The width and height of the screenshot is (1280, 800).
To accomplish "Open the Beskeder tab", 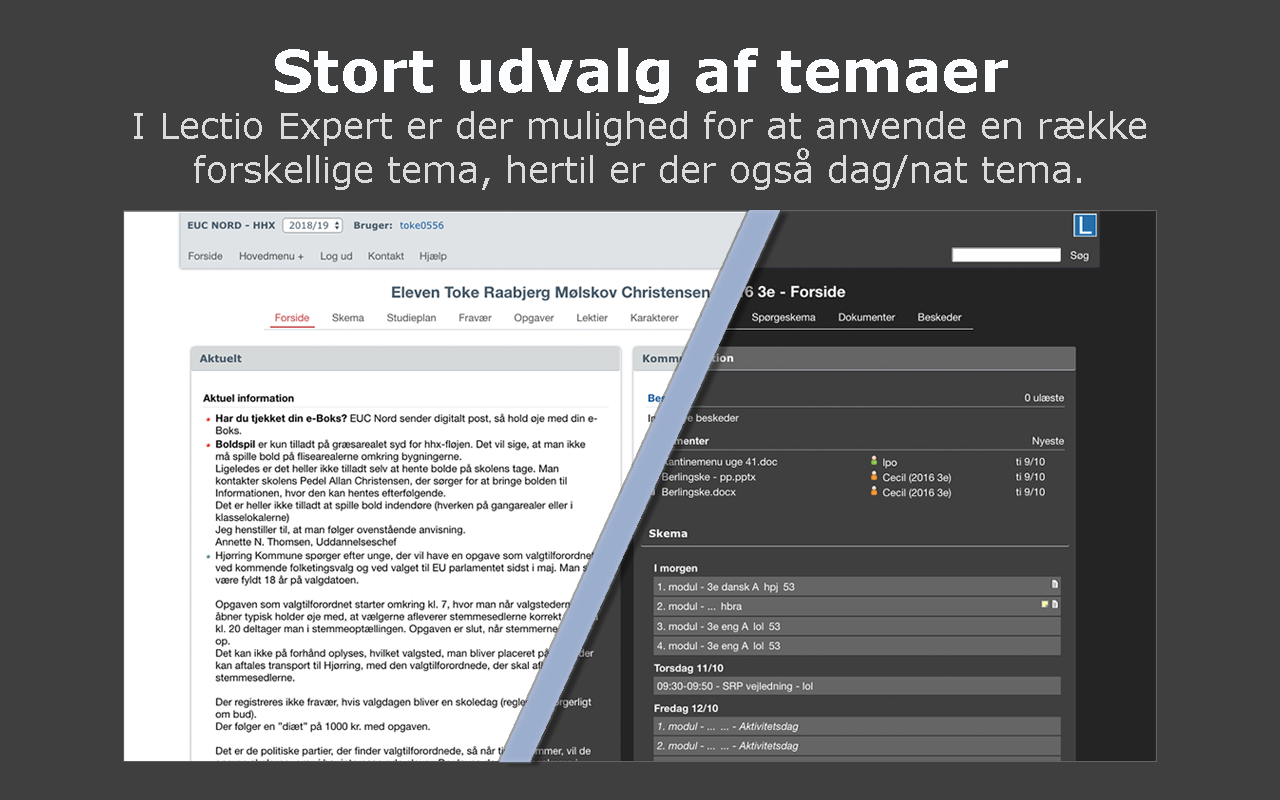I will pos(939,318).
